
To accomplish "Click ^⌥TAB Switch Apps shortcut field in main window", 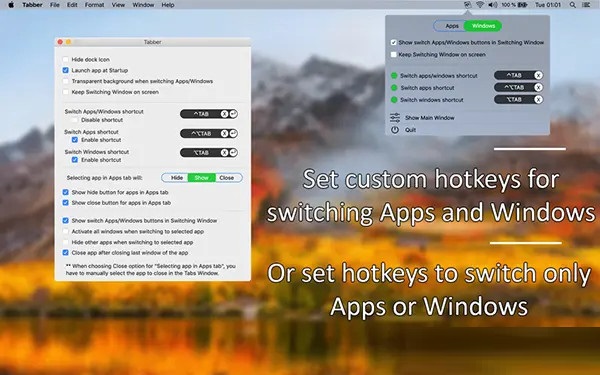I will 209,134.
